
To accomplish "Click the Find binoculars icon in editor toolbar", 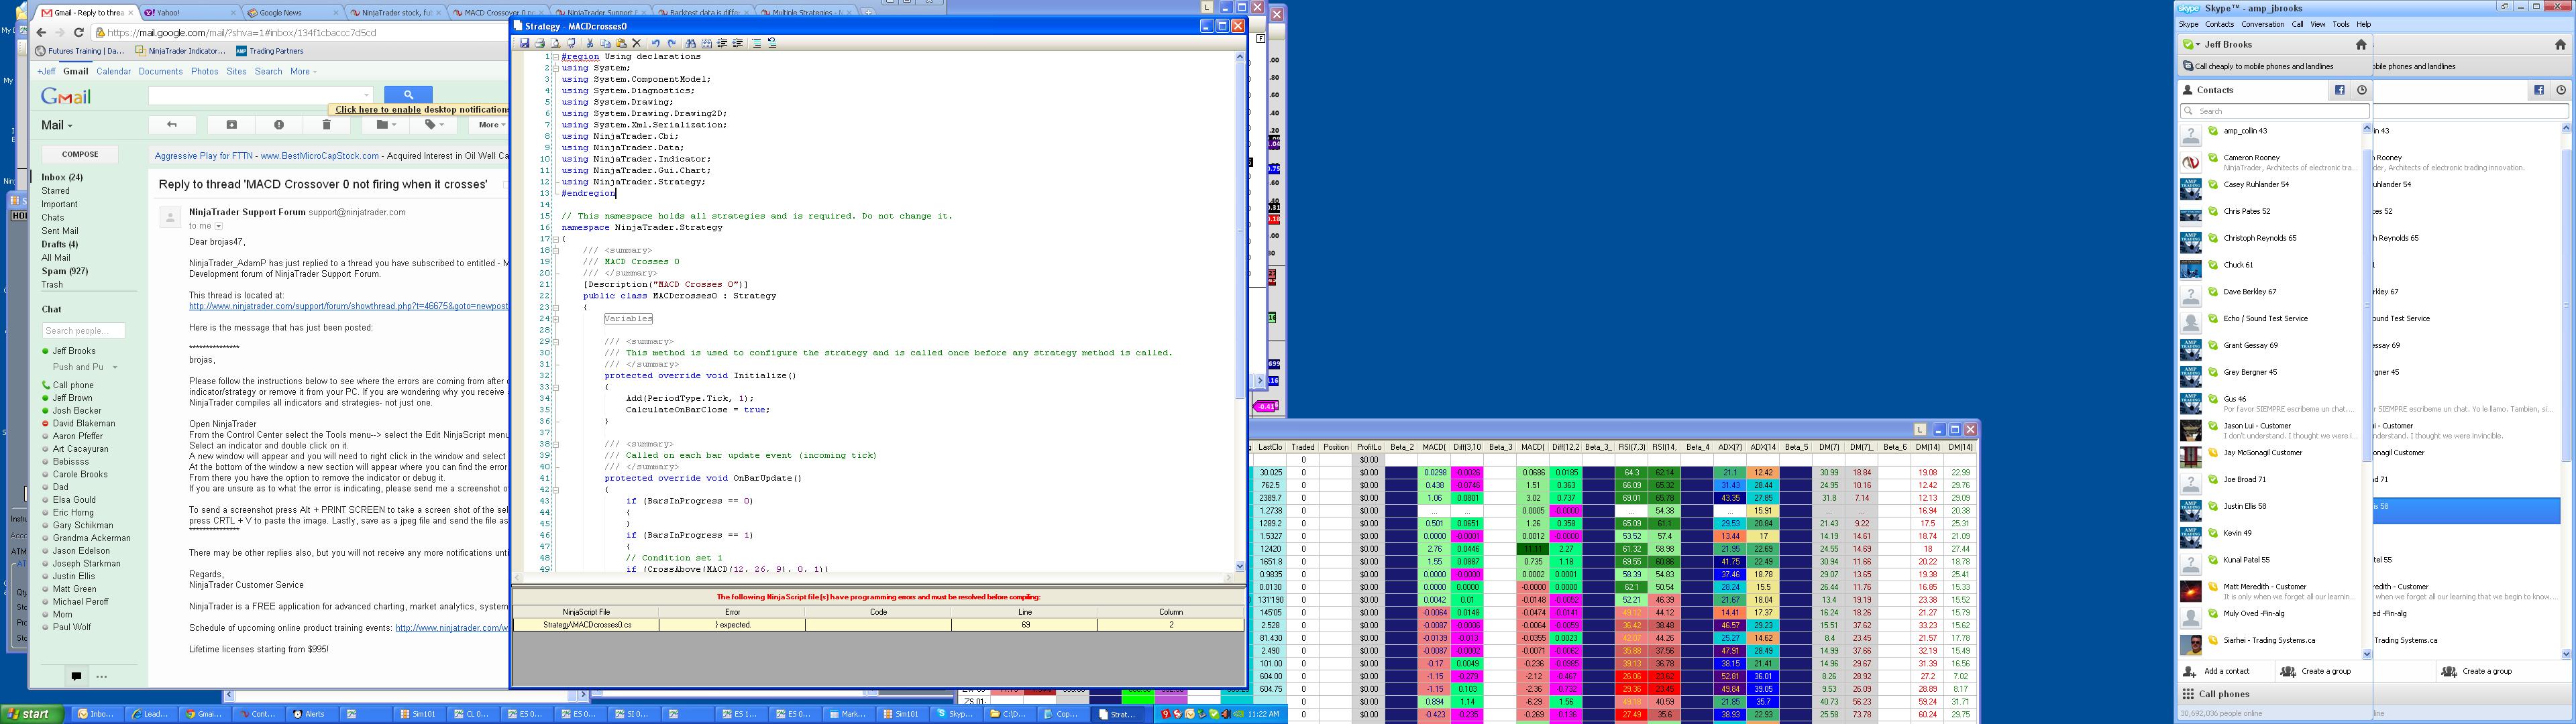I will (691, 44).
